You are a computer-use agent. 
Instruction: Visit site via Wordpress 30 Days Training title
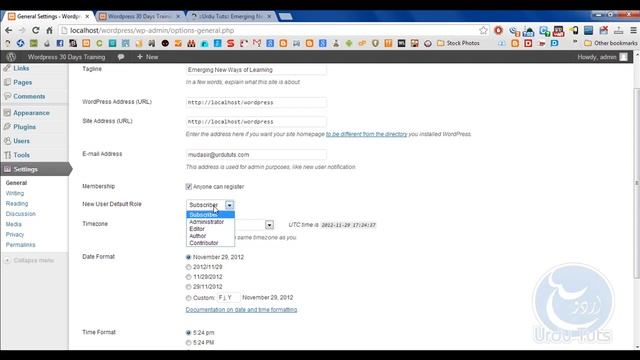(x=66, y=57)
